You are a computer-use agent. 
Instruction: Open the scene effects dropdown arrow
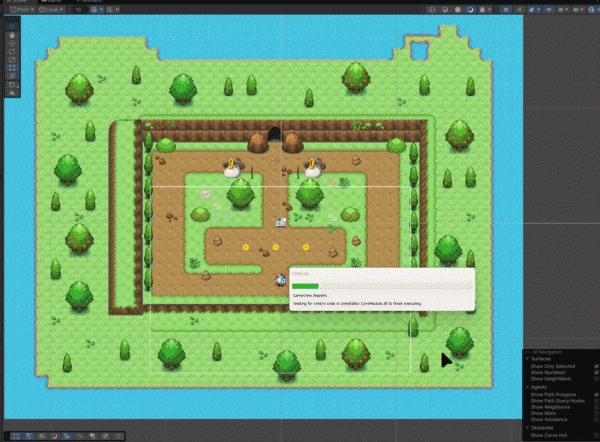pyautogui.click(x=538, y=10)
